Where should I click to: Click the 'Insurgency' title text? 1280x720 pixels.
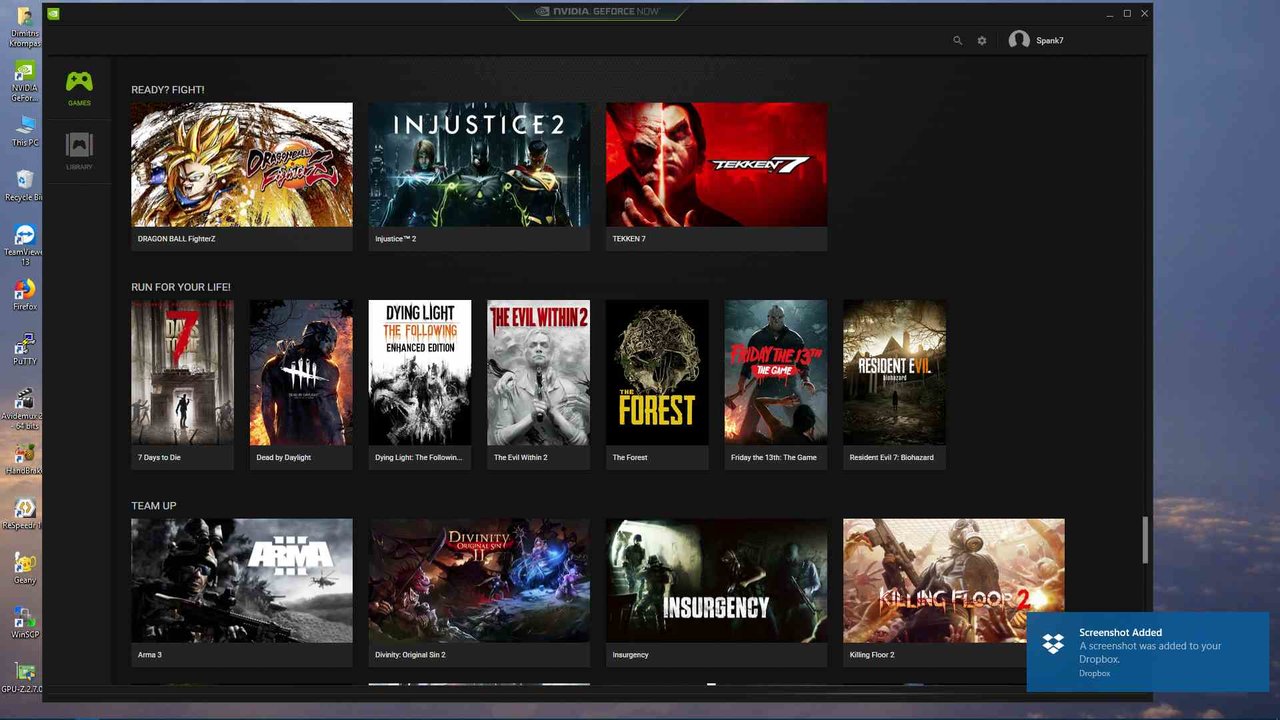[631, 655]
